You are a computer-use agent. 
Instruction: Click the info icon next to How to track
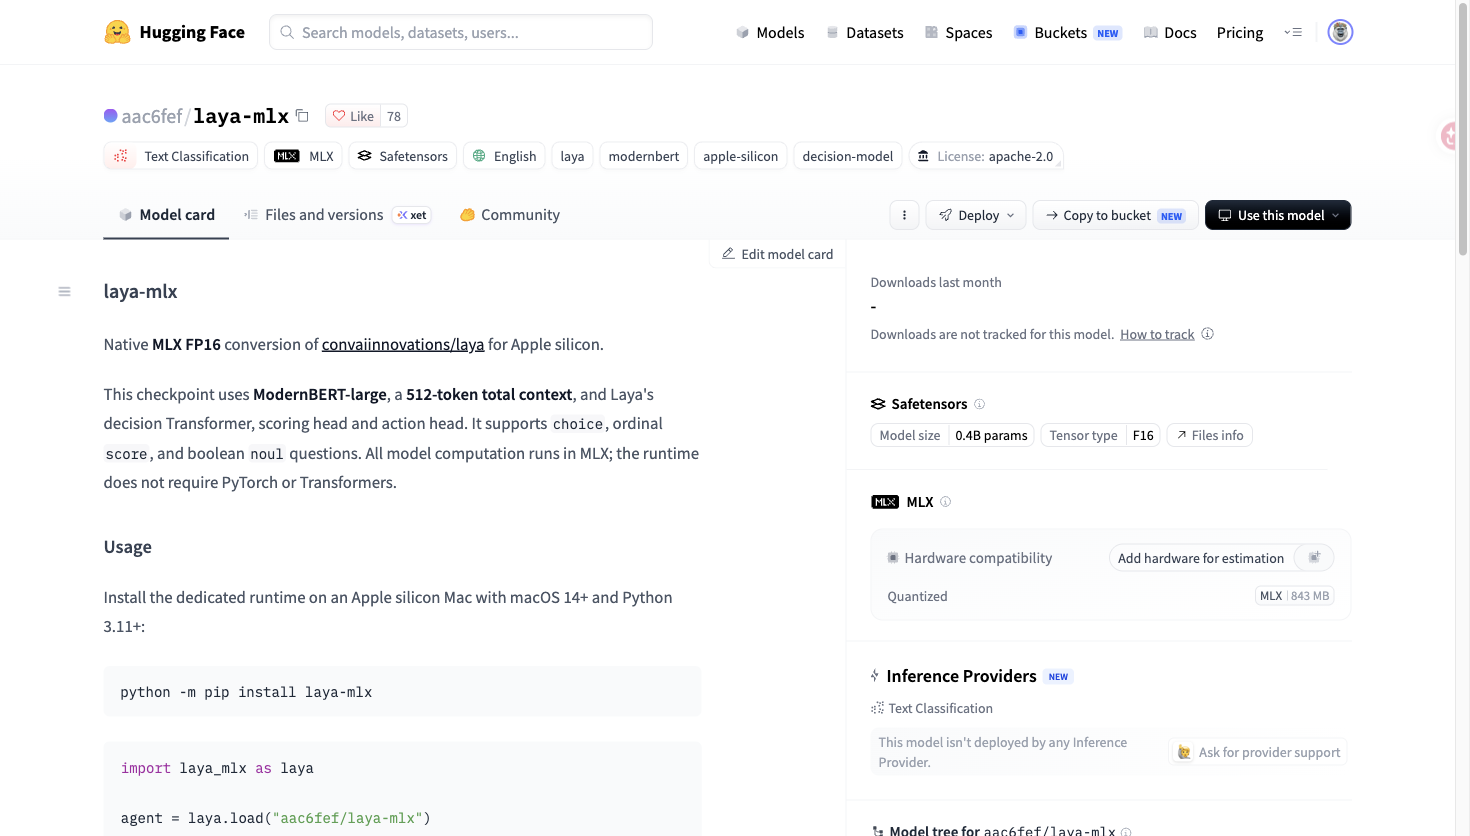tap(1208, 334)
